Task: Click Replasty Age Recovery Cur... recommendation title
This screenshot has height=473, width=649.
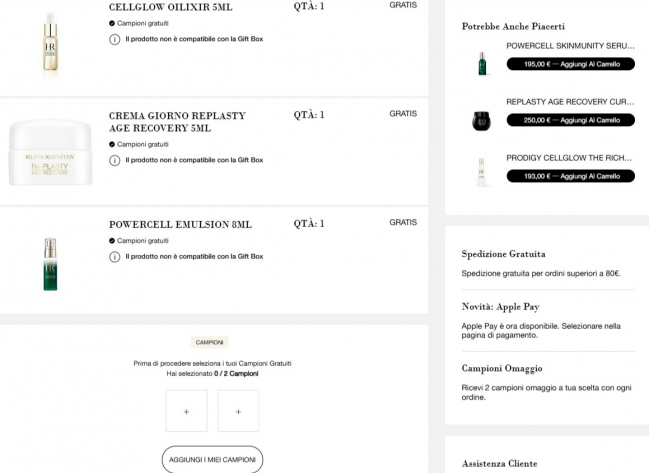Action: [x=570, y=102]
